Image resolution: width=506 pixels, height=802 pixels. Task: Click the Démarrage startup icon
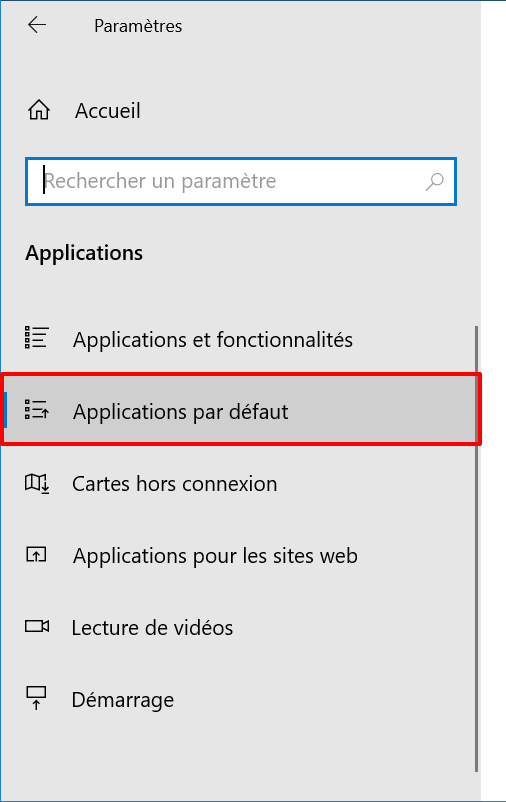(36, 698)
